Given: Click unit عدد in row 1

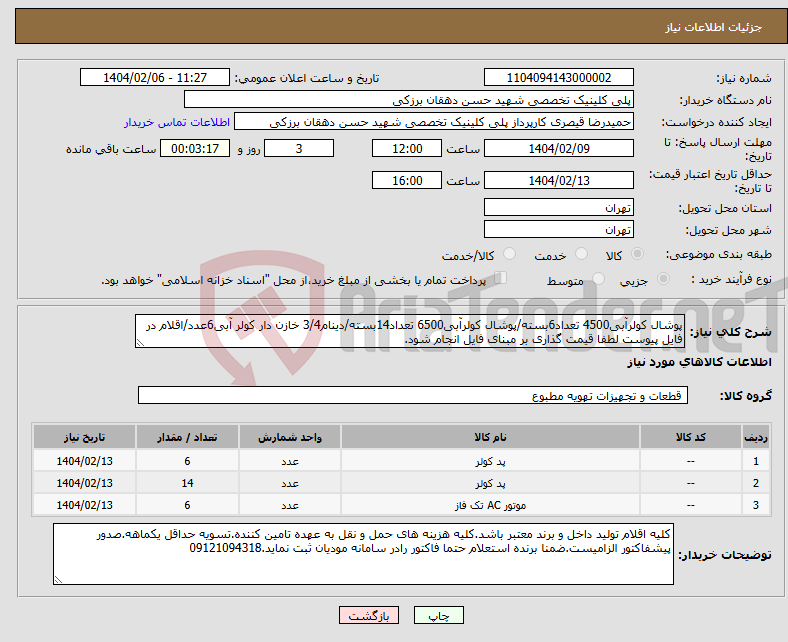Looking at the screenshot, I should [290, 461].
